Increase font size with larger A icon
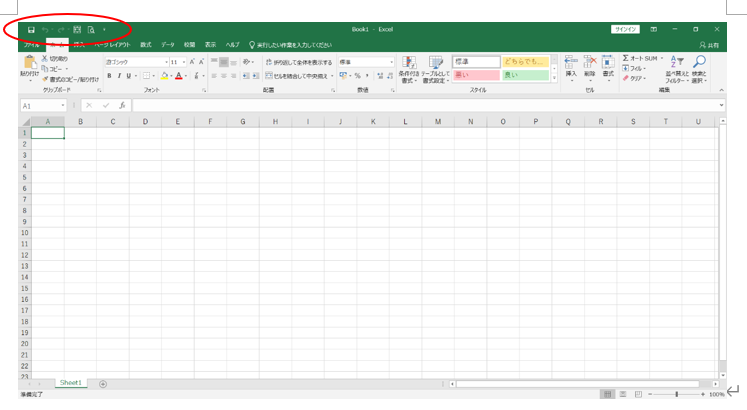 coord(192,62)
